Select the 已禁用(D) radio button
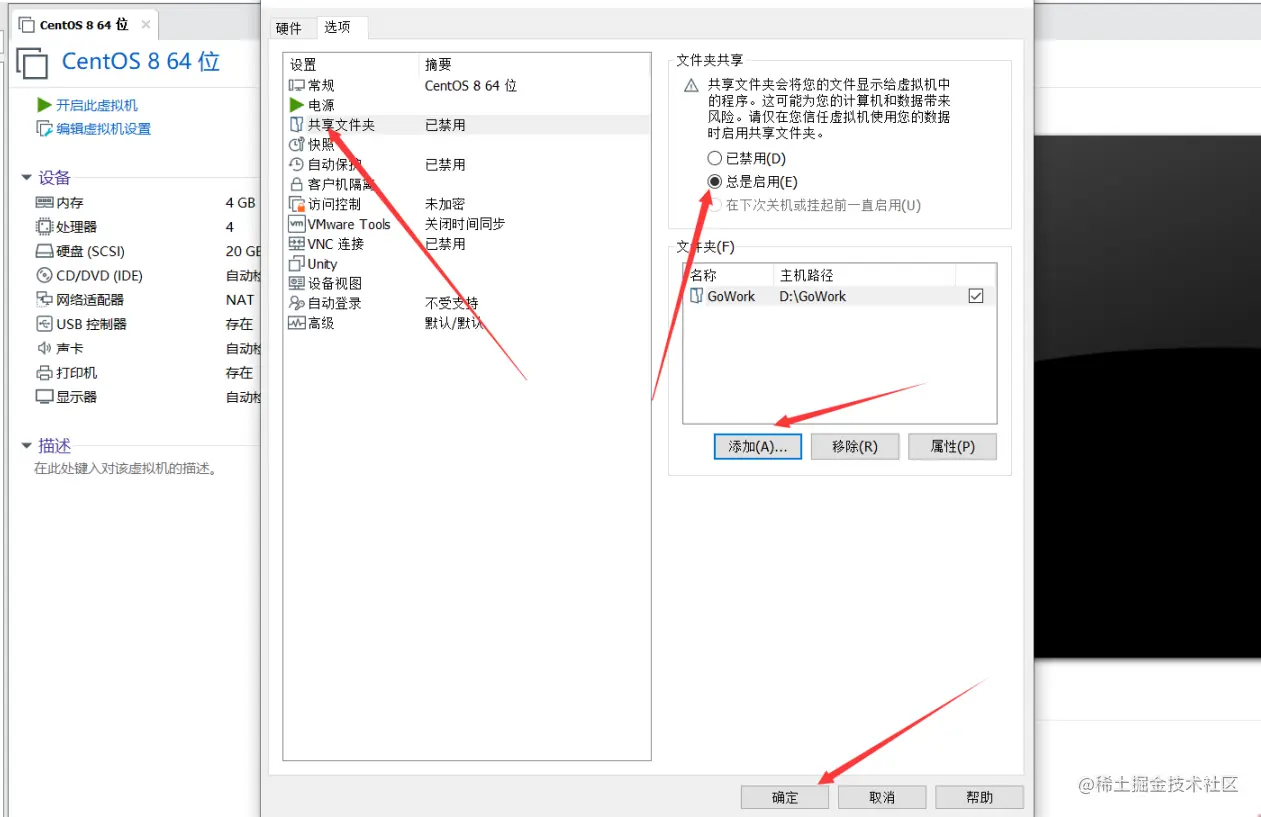1261x817 pixels. point(714,158)
